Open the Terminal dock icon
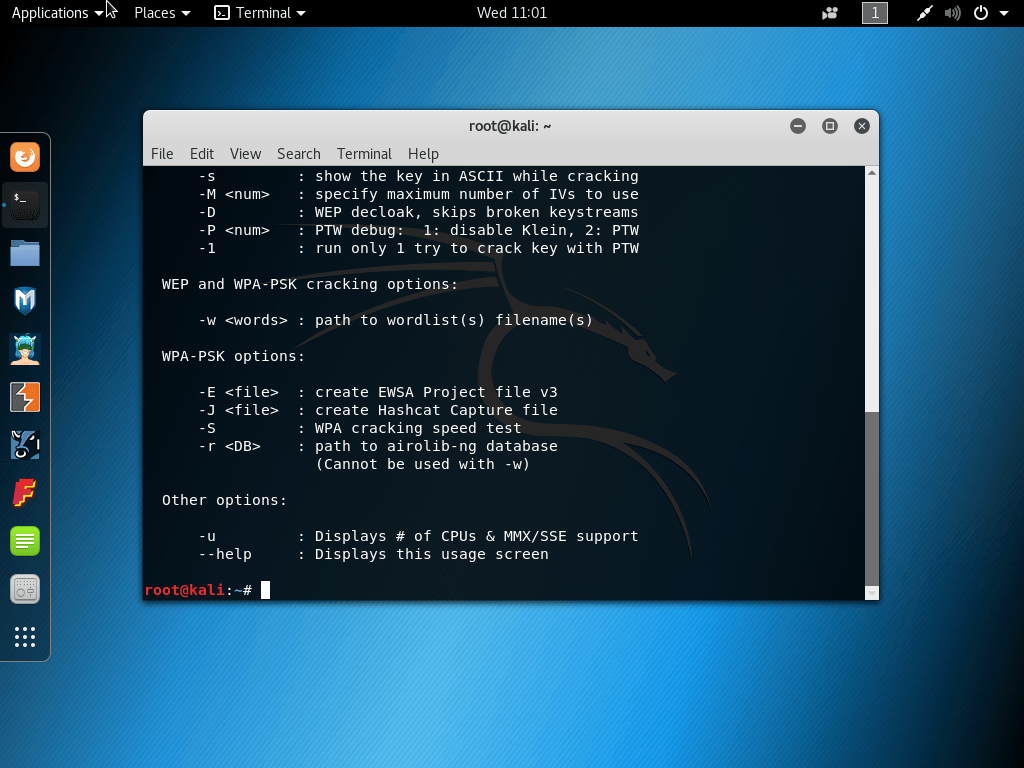The width and height of the screenshot is (1024, 768). click(x=25, y=205)
